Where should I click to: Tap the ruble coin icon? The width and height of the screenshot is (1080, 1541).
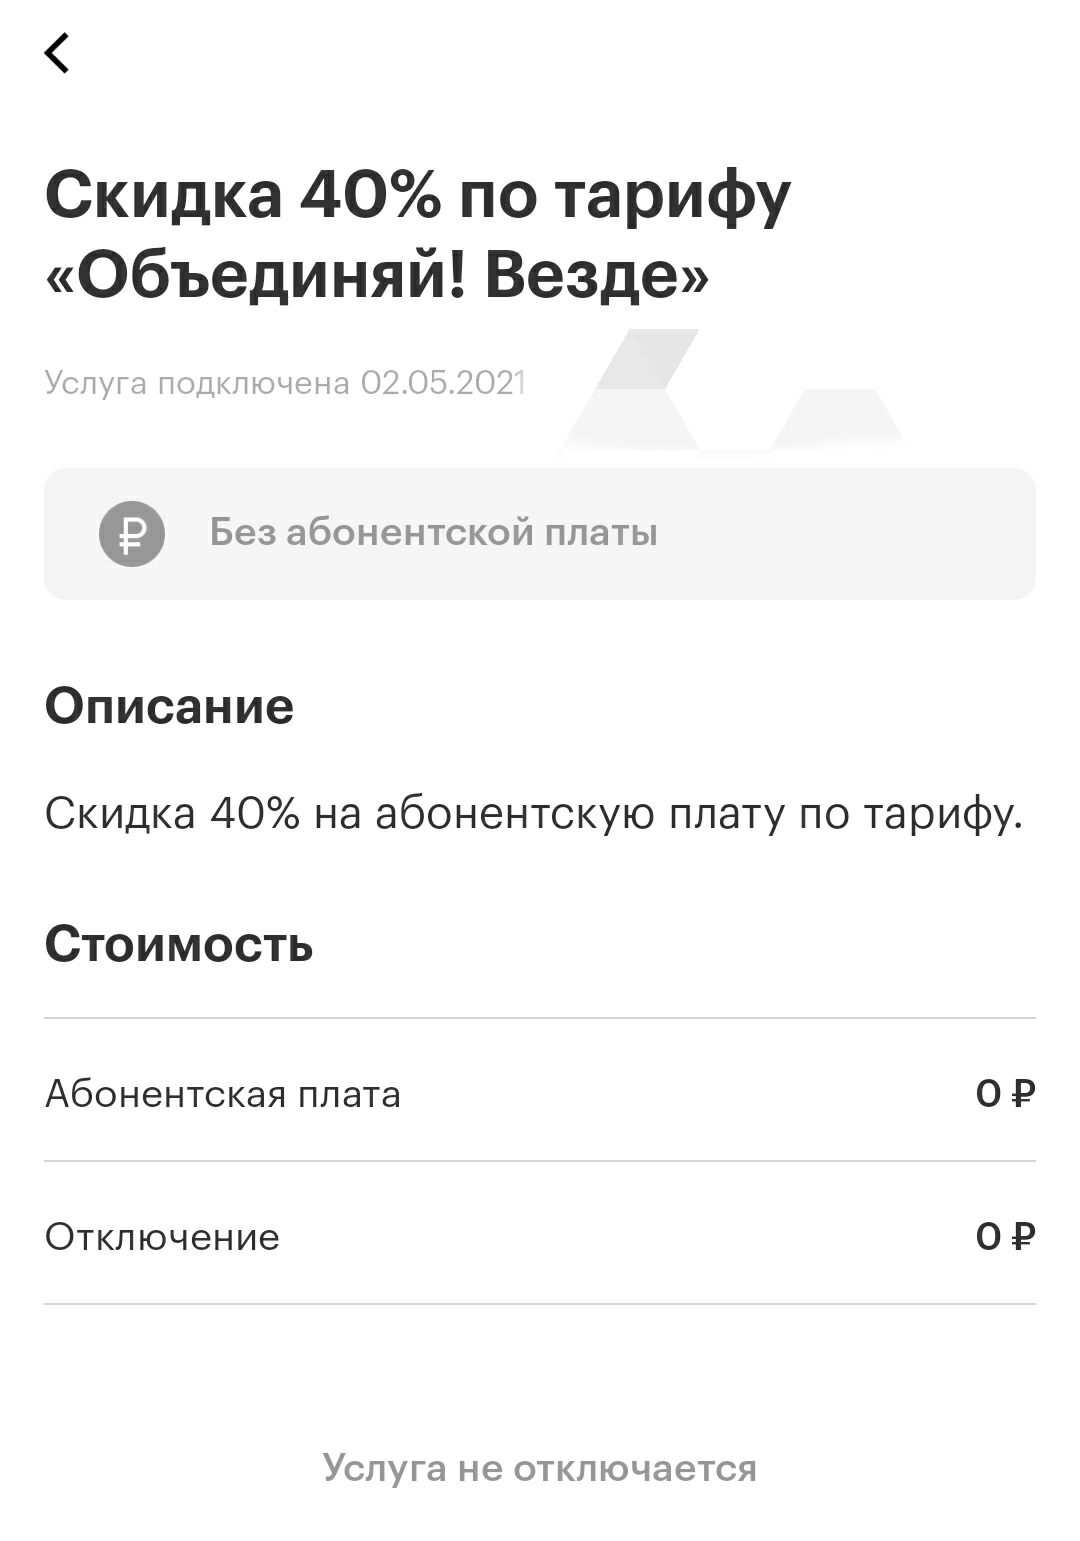[x=131, y=534]
